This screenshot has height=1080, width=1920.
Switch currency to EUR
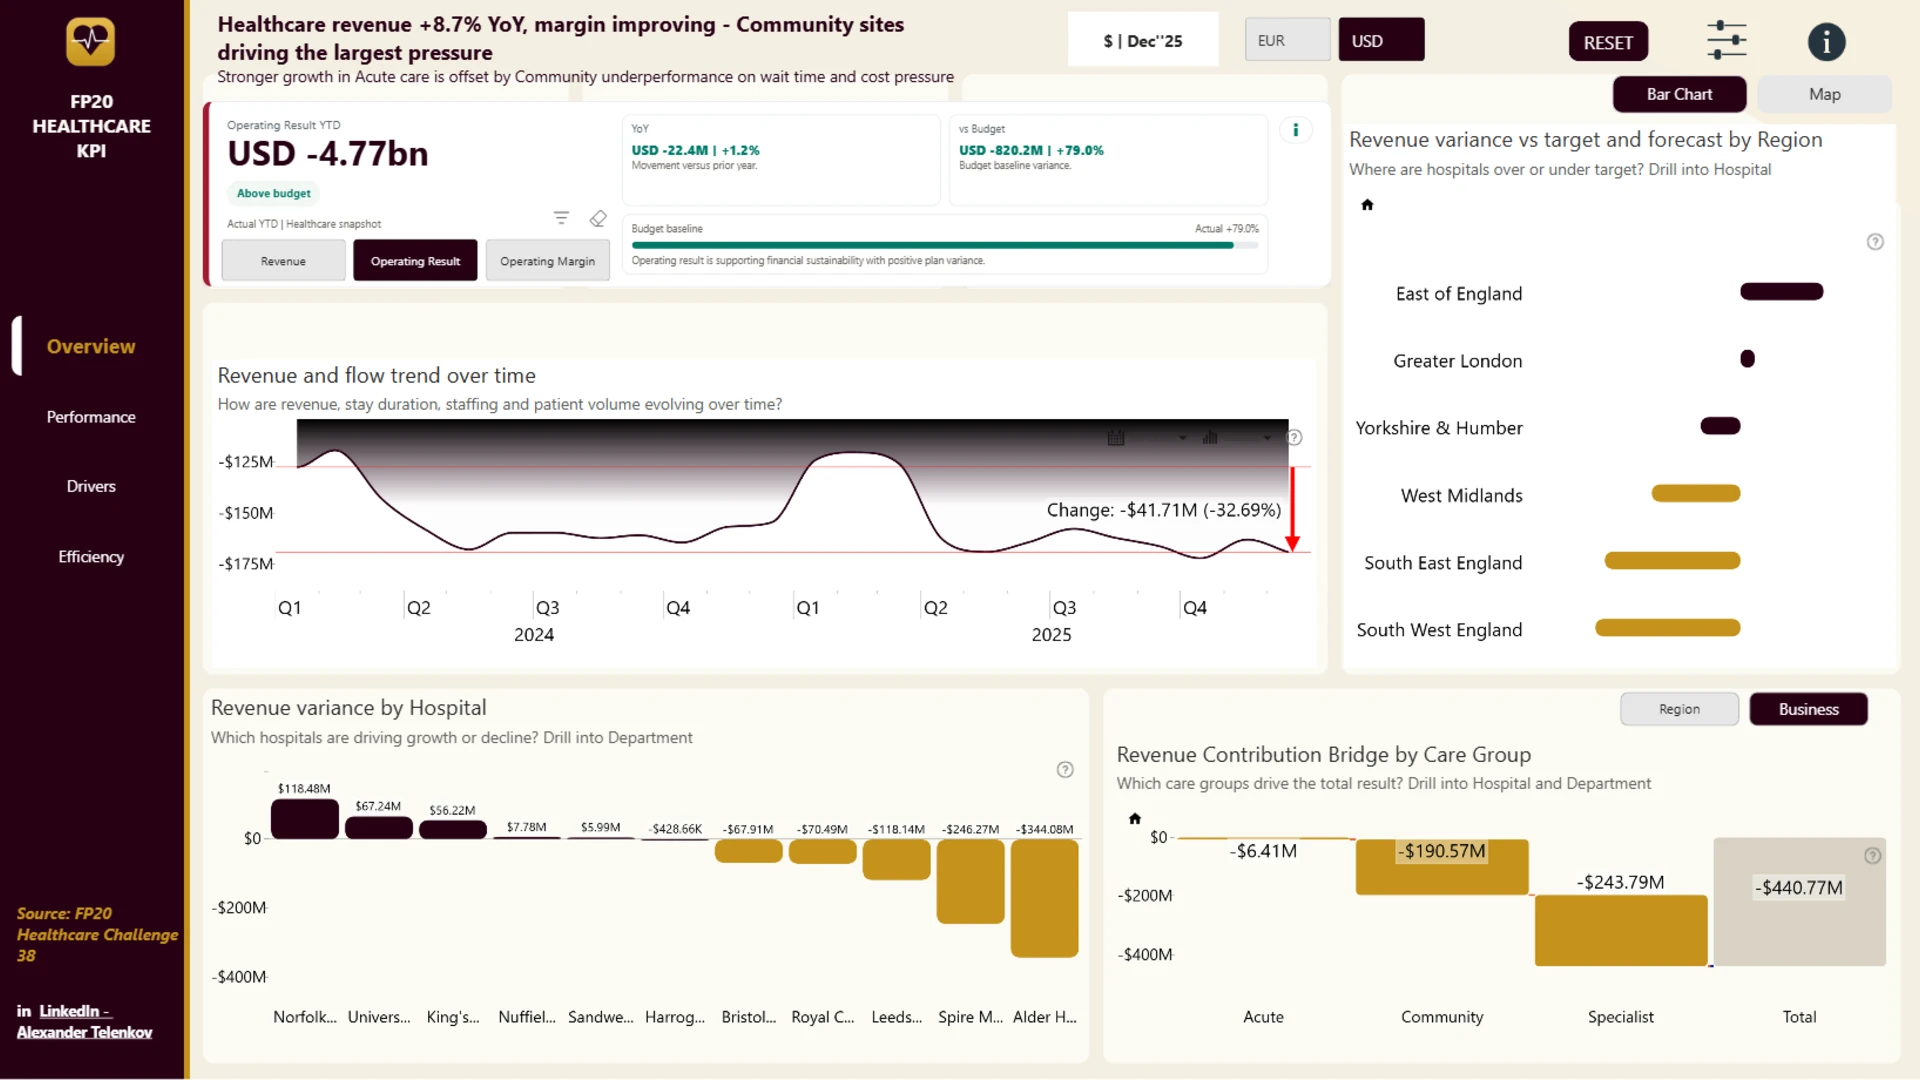1287,40
